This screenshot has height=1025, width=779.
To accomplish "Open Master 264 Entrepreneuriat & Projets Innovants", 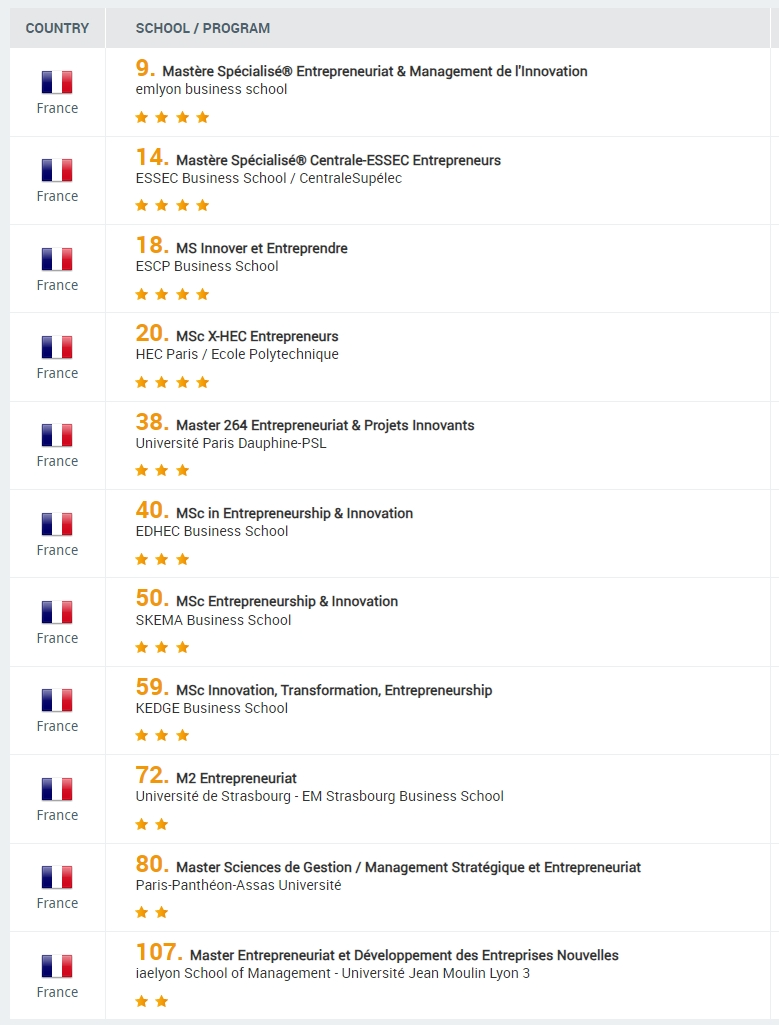I will tap(325, 425).
